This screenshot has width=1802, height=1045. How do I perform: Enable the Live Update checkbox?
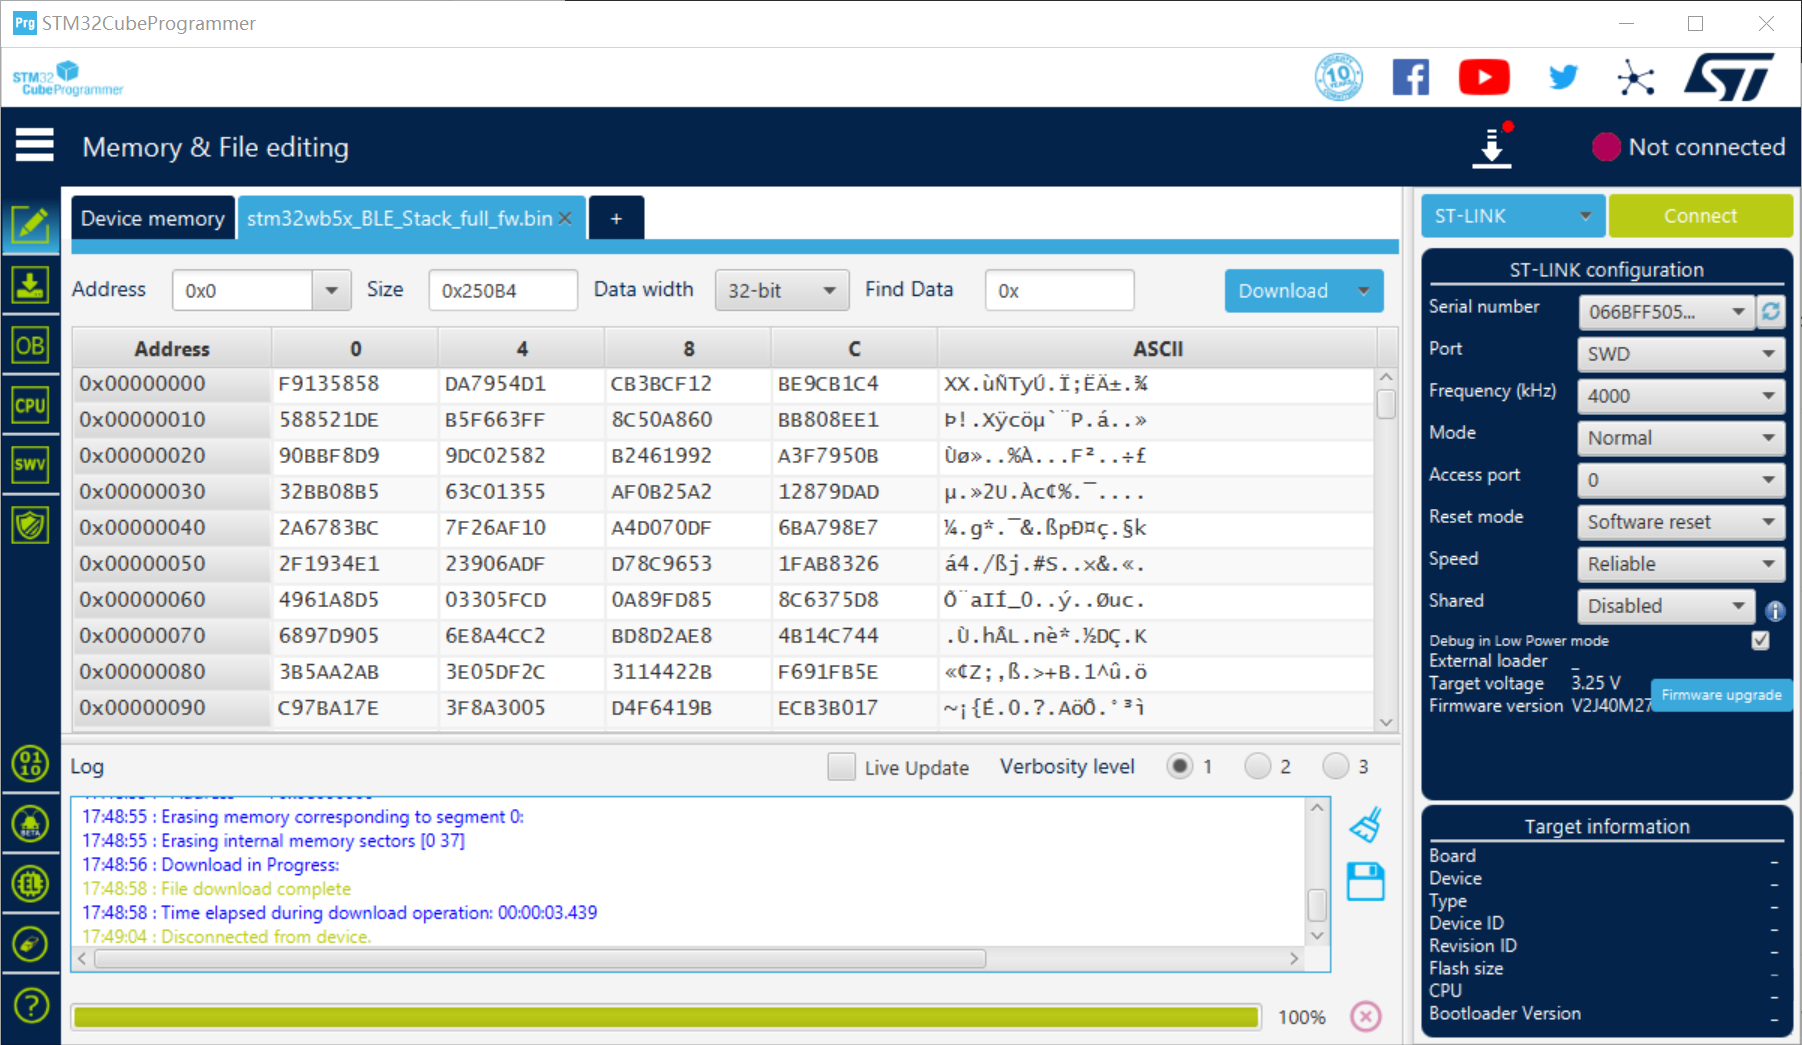point(842,767)
